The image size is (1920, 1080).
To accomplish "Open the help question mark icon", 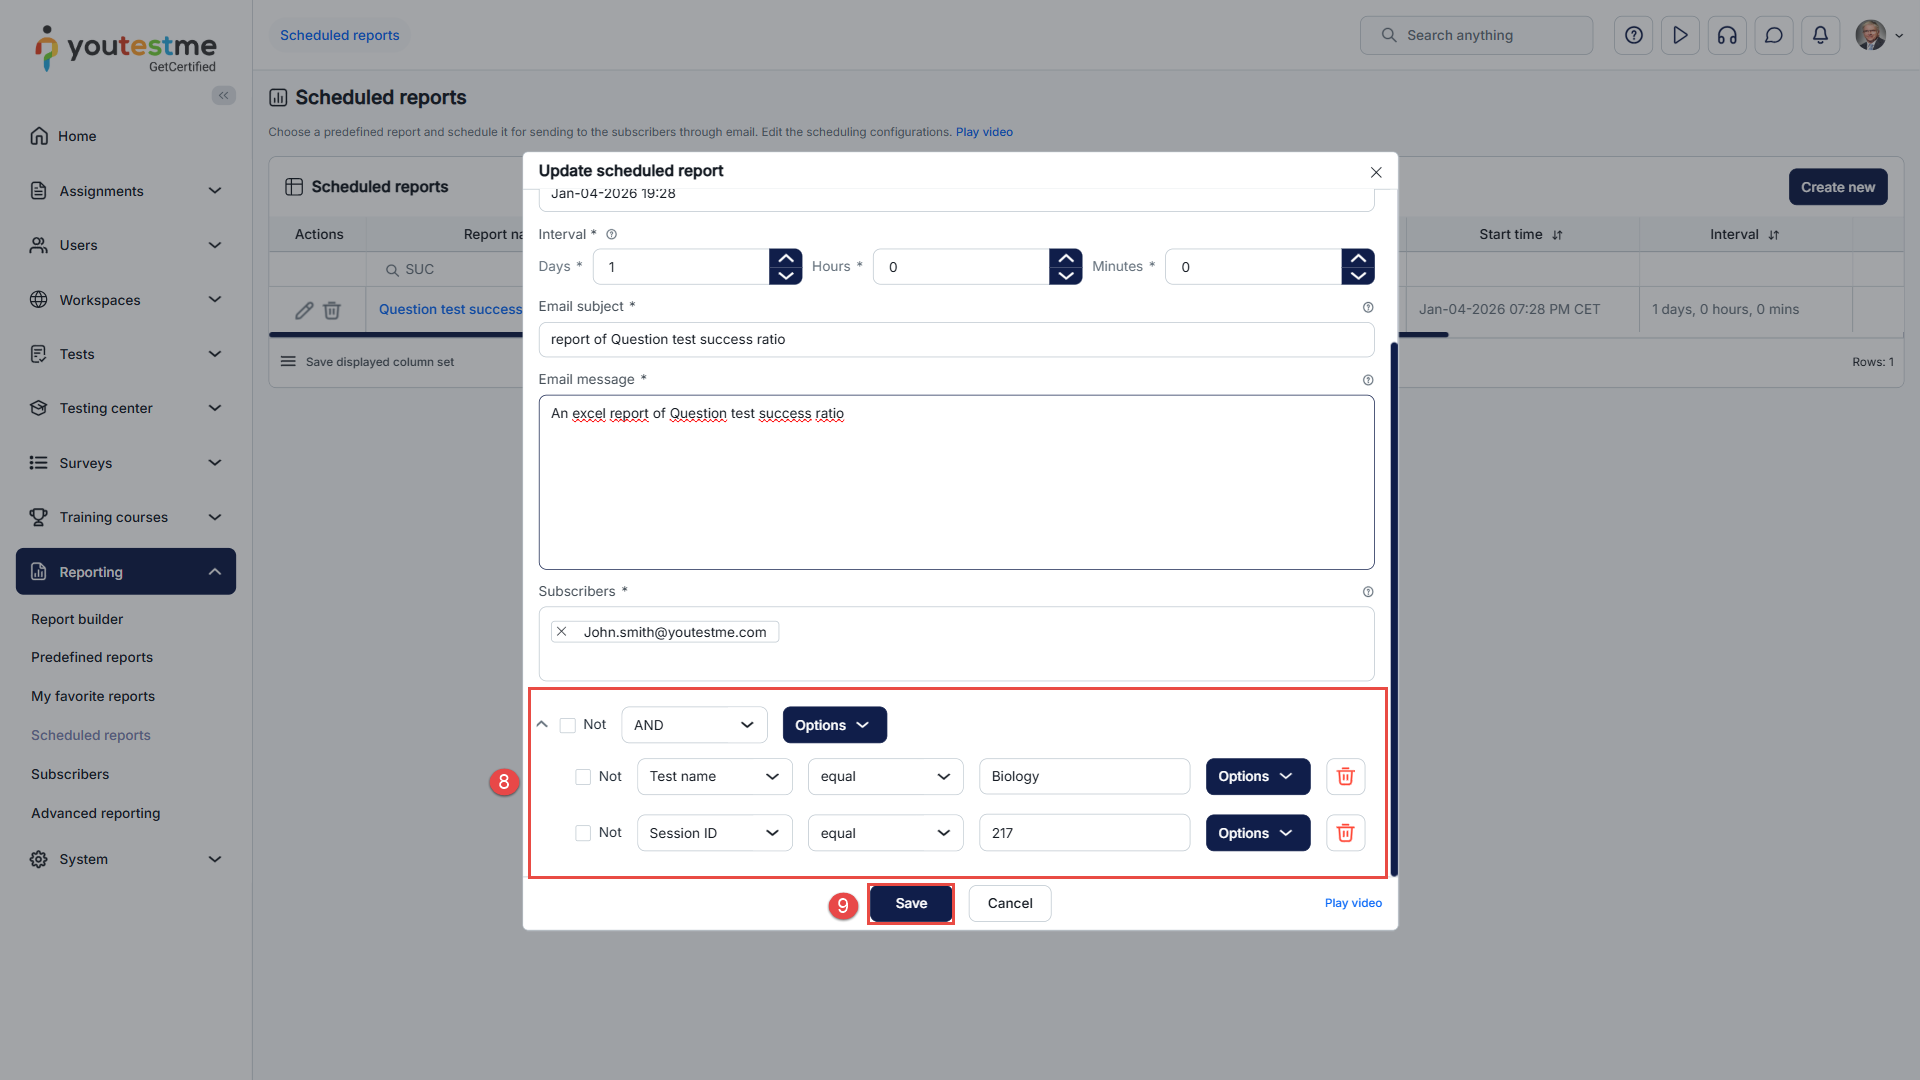I will click(x=1633, y=35).
